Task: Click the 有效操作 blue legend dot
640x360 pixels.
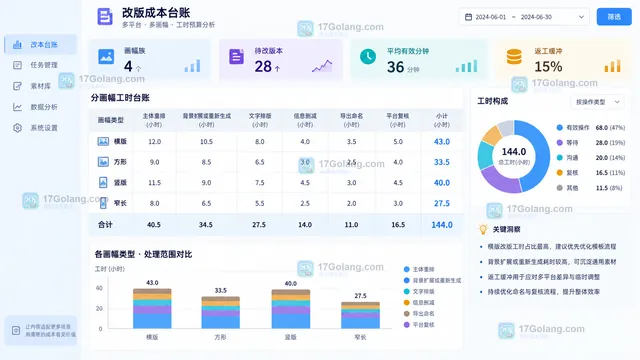Action: (x=560, y=127)
